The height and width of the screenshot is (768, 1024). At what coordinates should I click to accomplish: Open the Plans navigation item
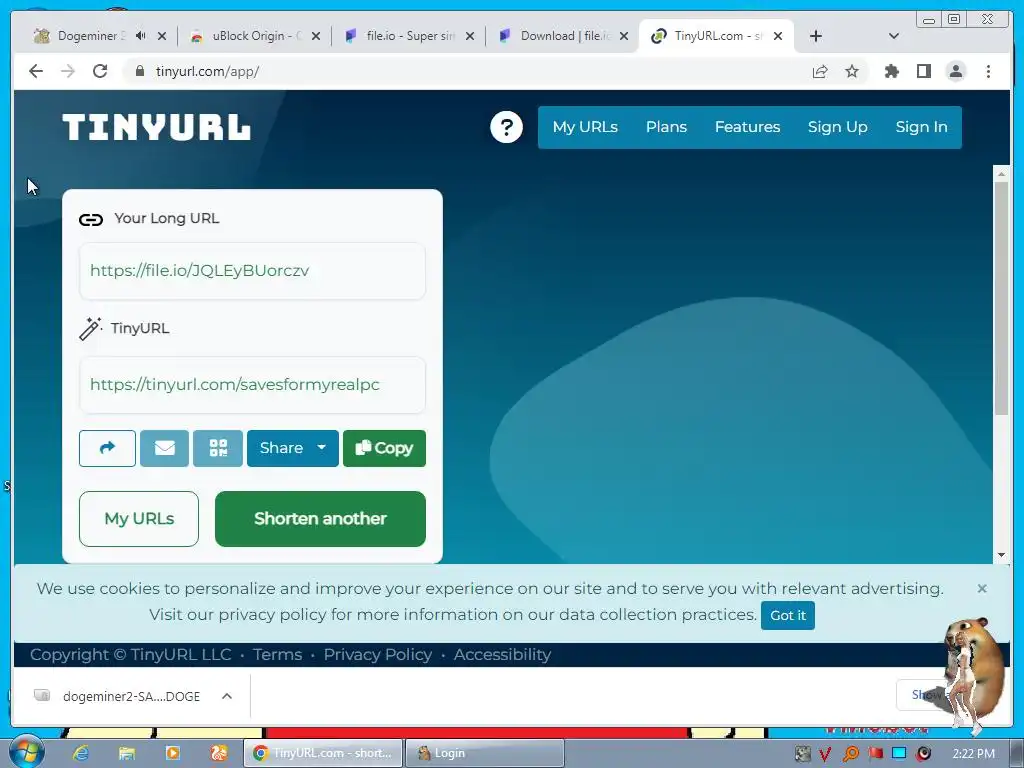[666, 127]
